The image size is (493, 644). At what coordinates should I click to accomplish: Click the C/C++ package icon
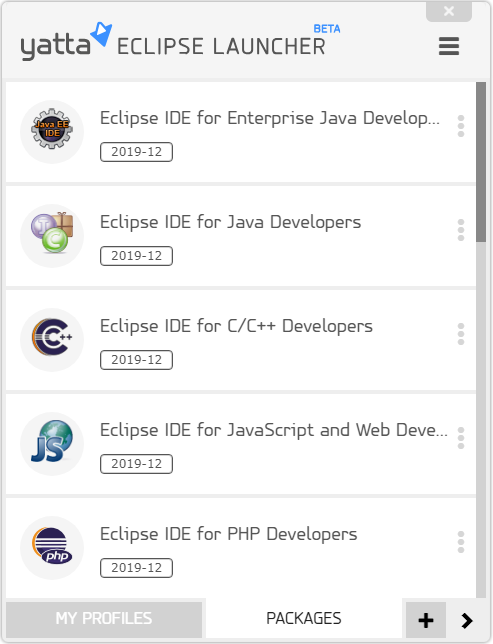pyautogui.click(x=52, y=340)
